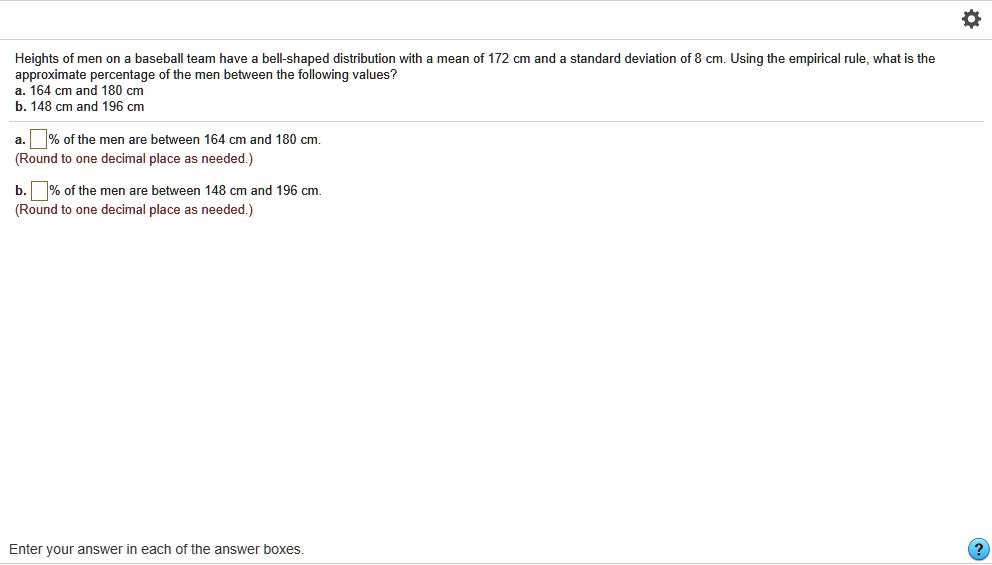Click the rounding hint under part b
This screenshot has height=565, width=992.
134,209
